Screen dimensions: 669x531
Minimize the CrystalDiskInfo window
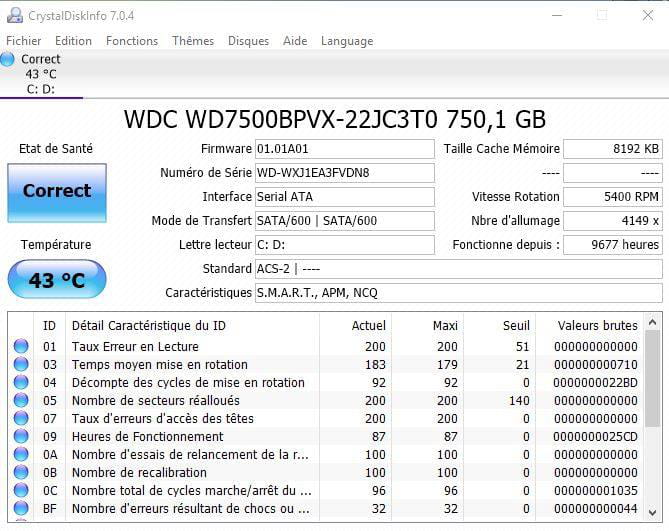(x=557, y=15)
